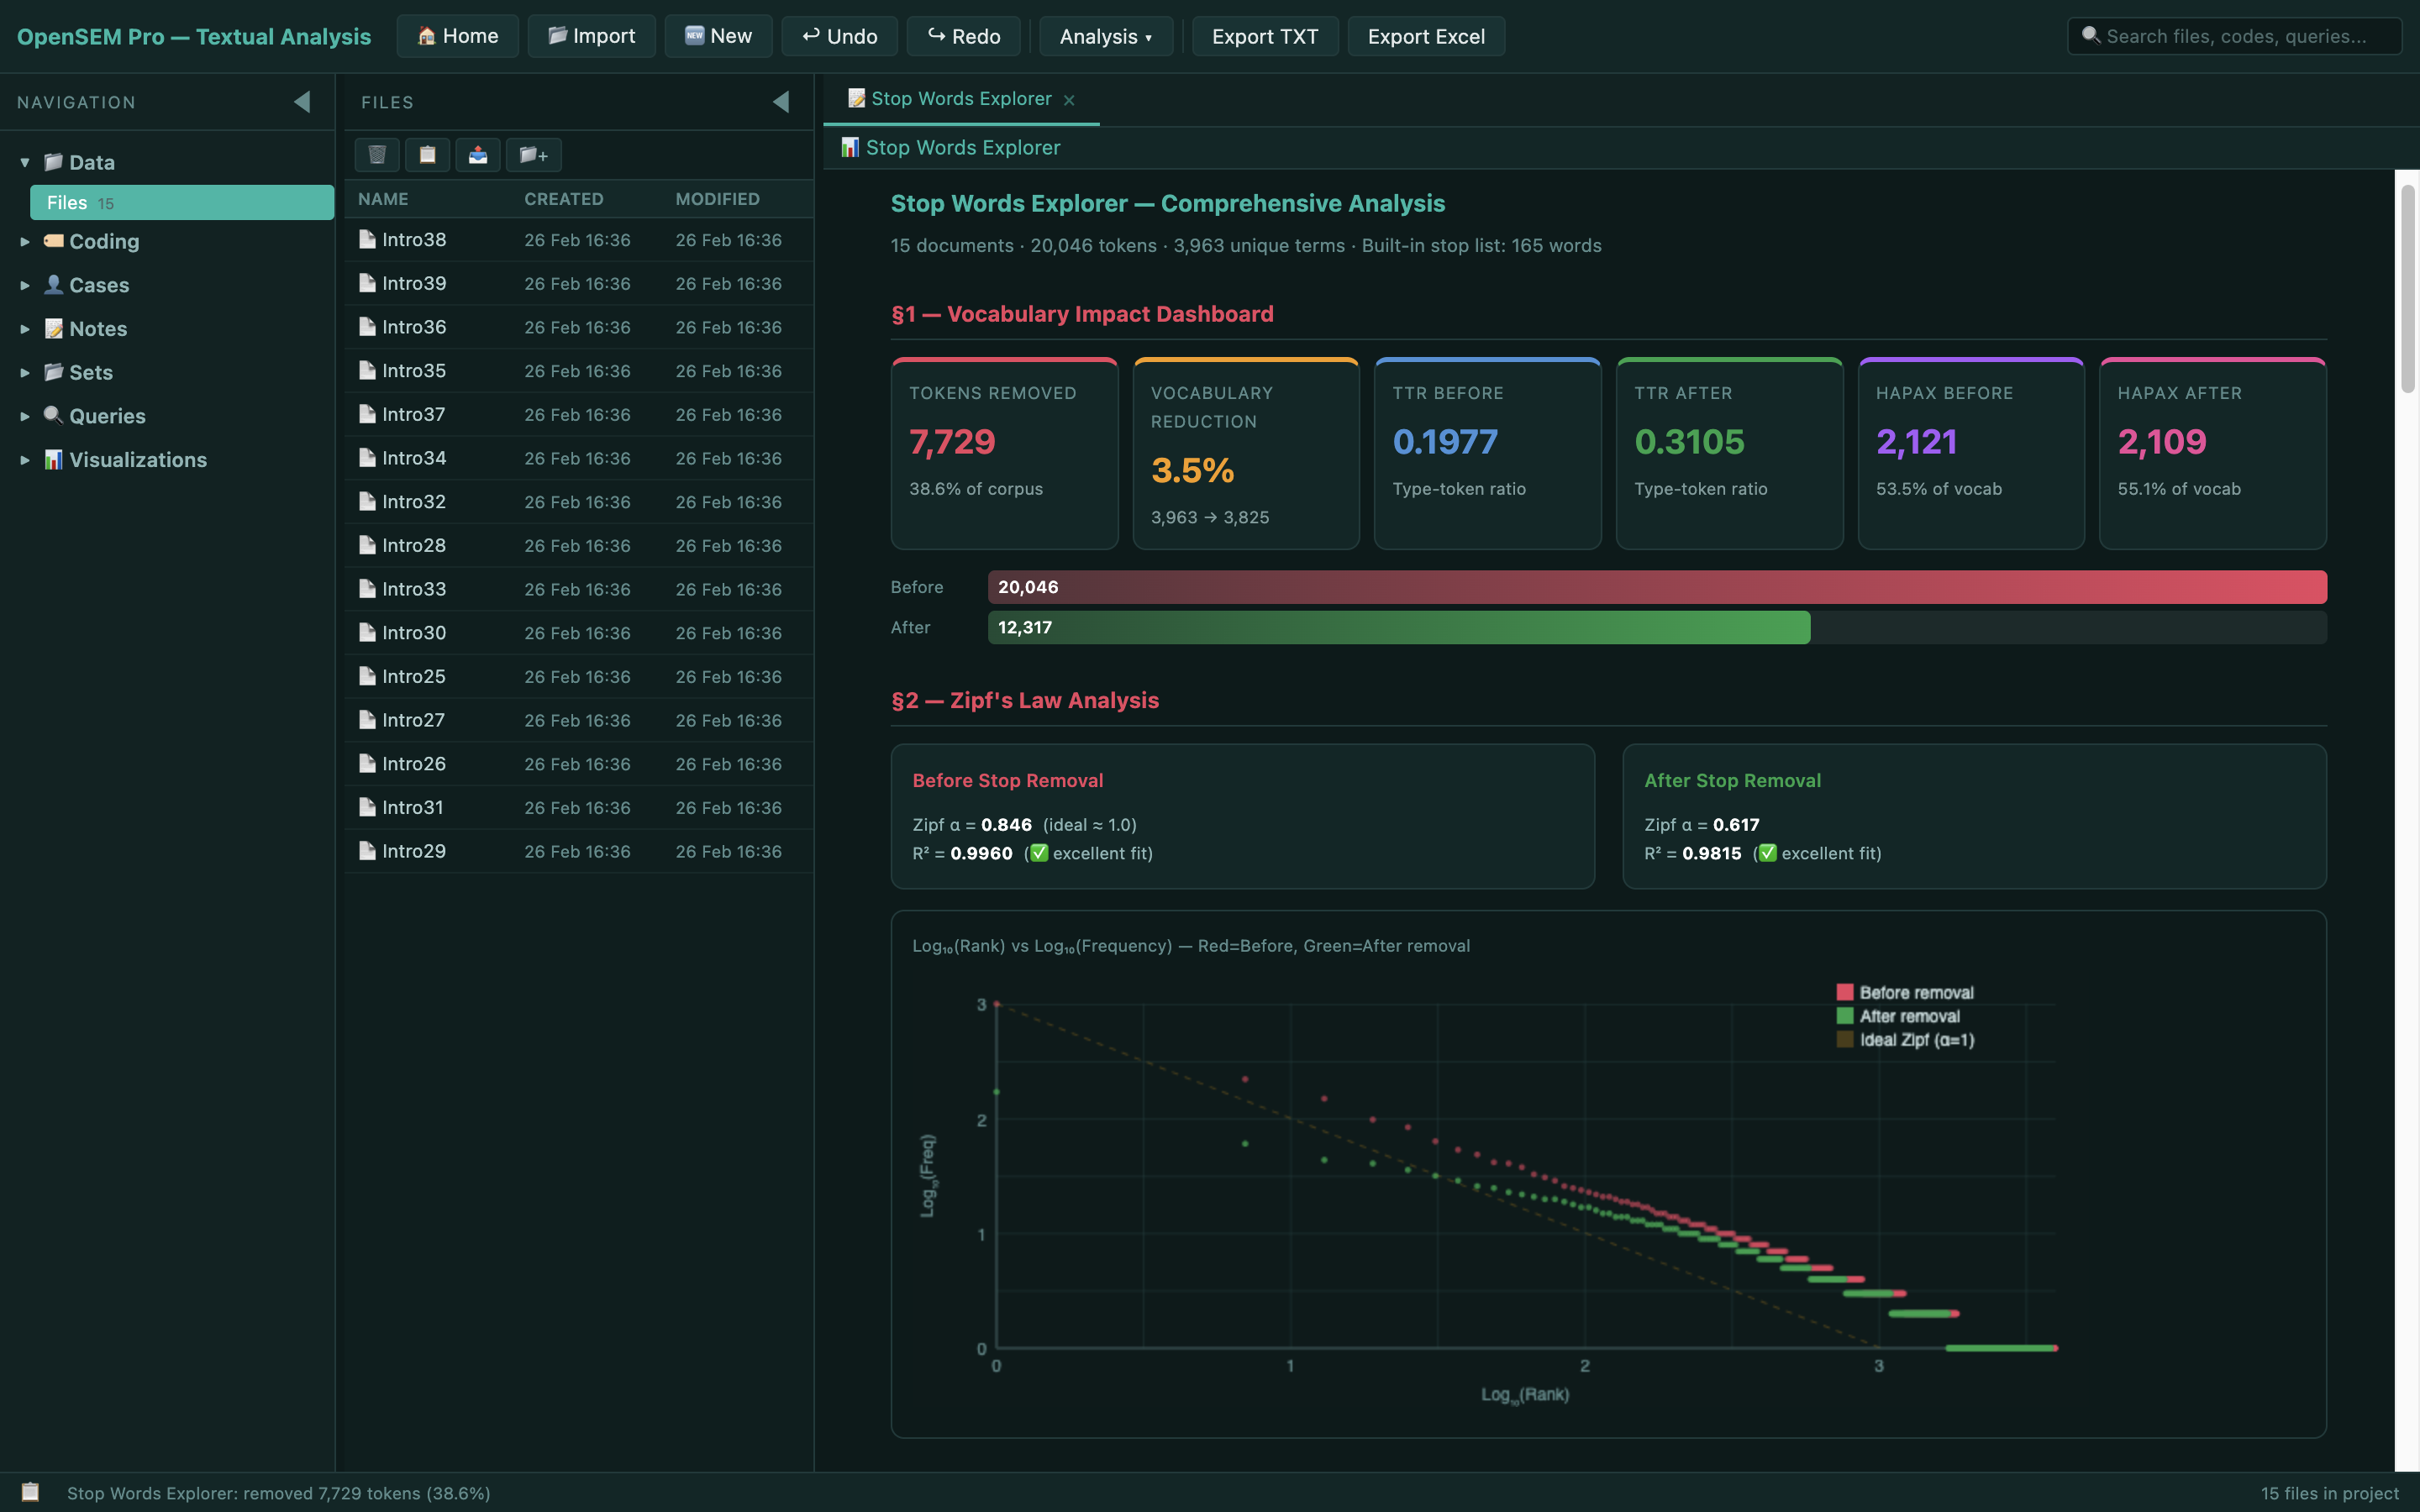Click the Undo toolbar button
The width and height of the screenshot is (2420, 1512).
click(839, 37)
